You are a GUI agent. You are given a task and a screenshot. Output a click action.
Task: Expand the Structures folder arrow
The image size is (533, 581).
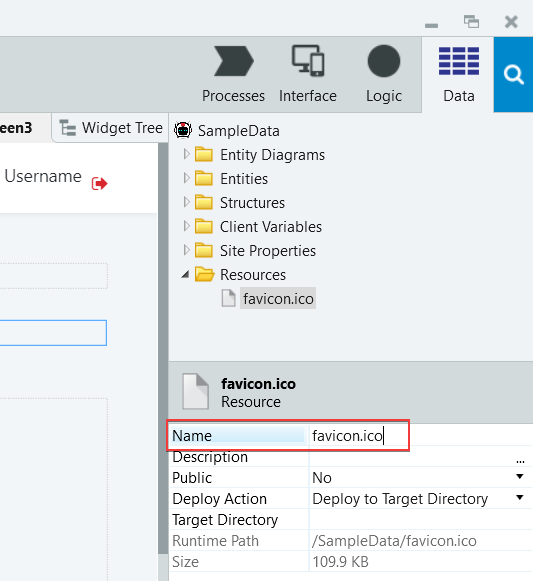tap(186, 202)
